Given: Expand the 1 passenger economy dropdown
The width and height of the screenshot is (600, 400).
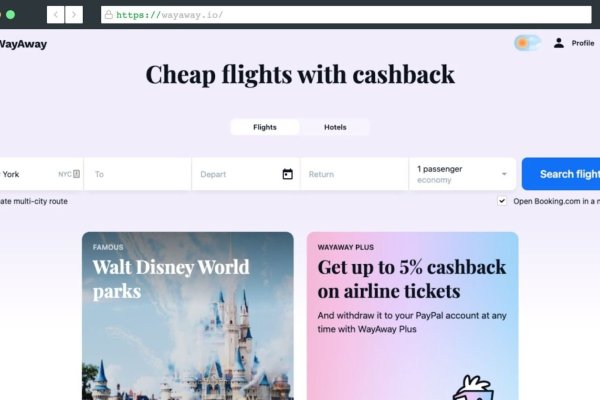Looking at the screenshot, I should click(x=463, y=174).
